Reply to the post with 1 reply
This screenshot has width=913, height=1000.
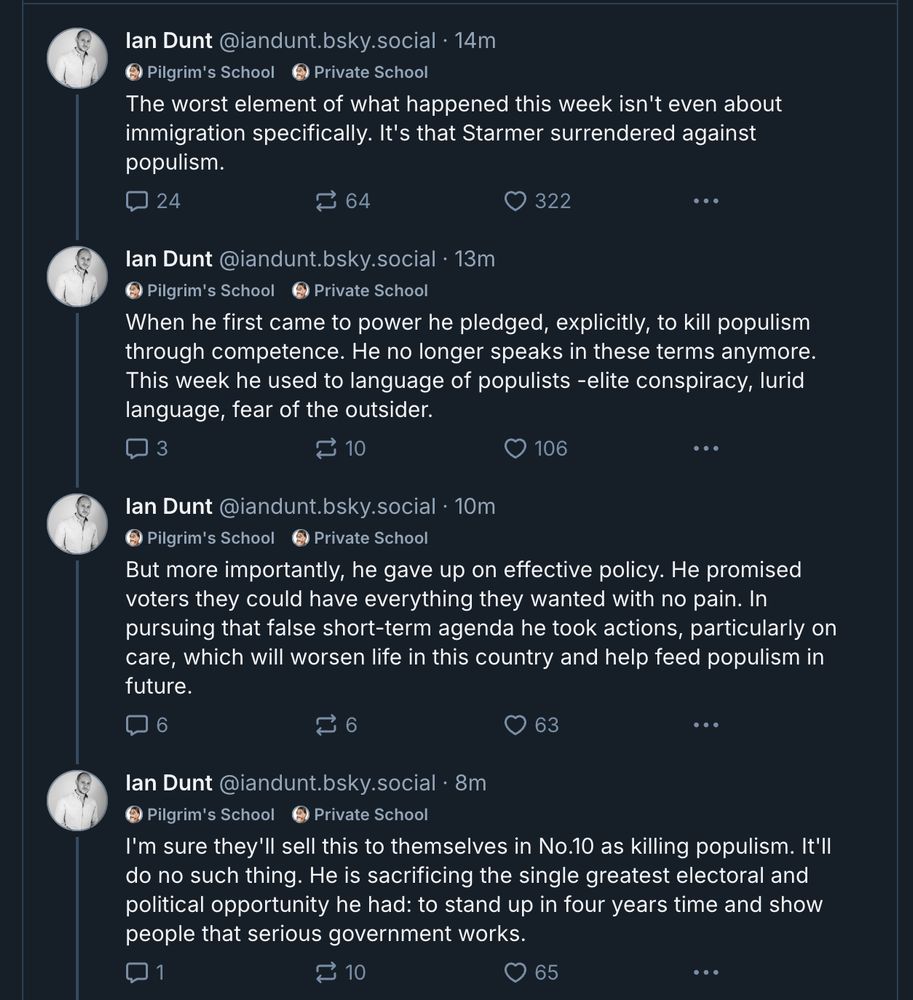pos(137,972)
